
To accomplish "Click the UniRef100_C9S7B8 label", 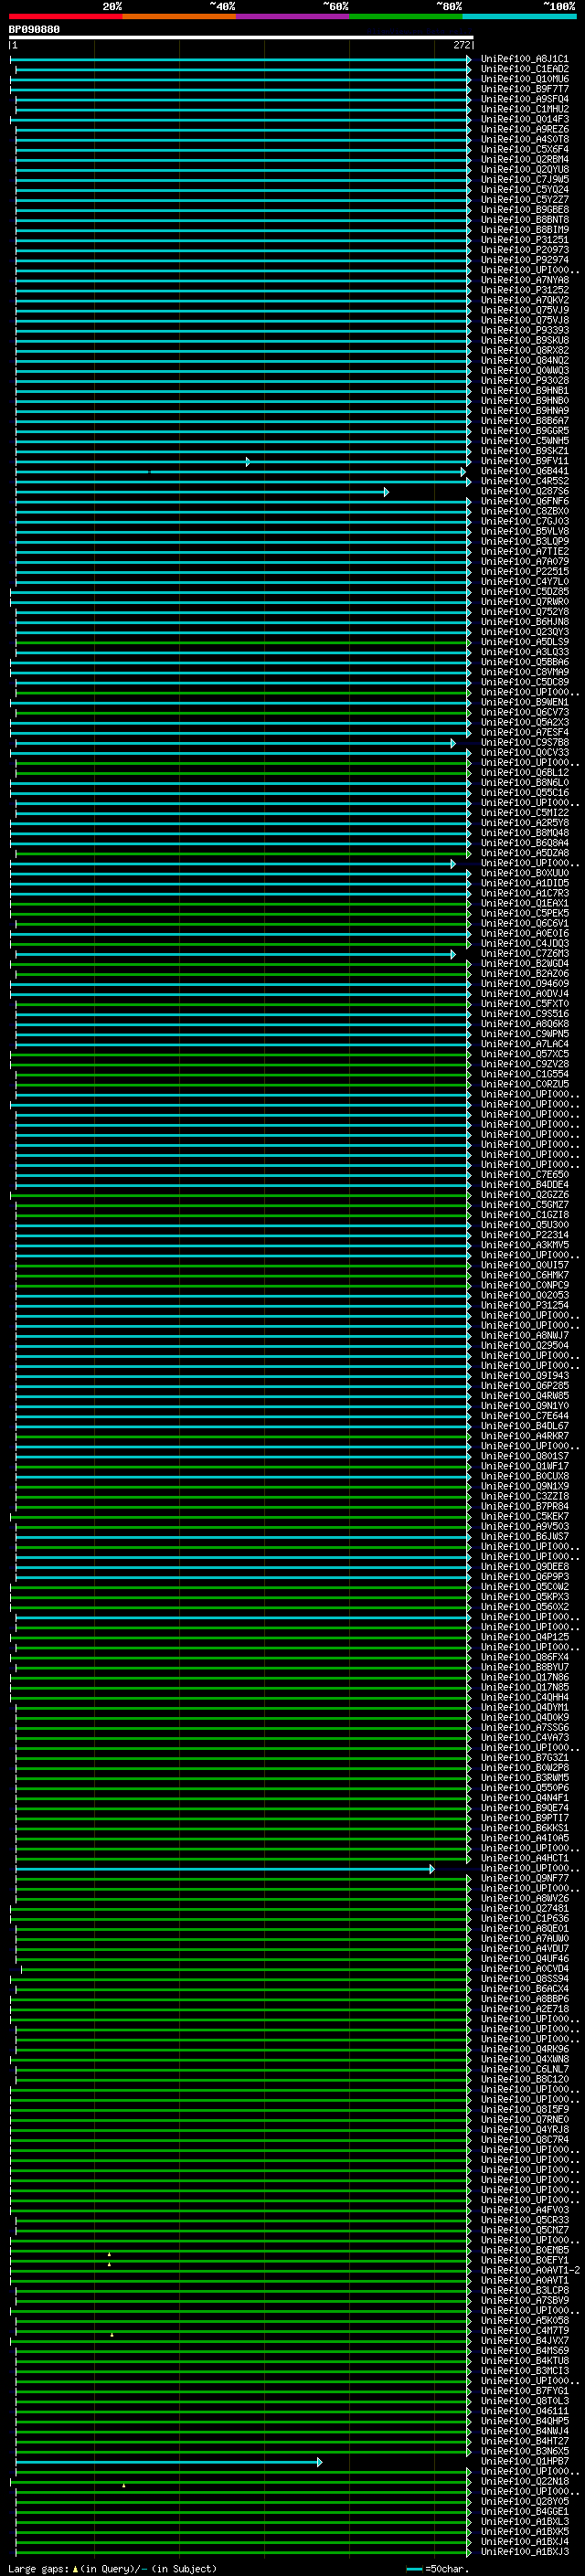I will click(524, 742).
